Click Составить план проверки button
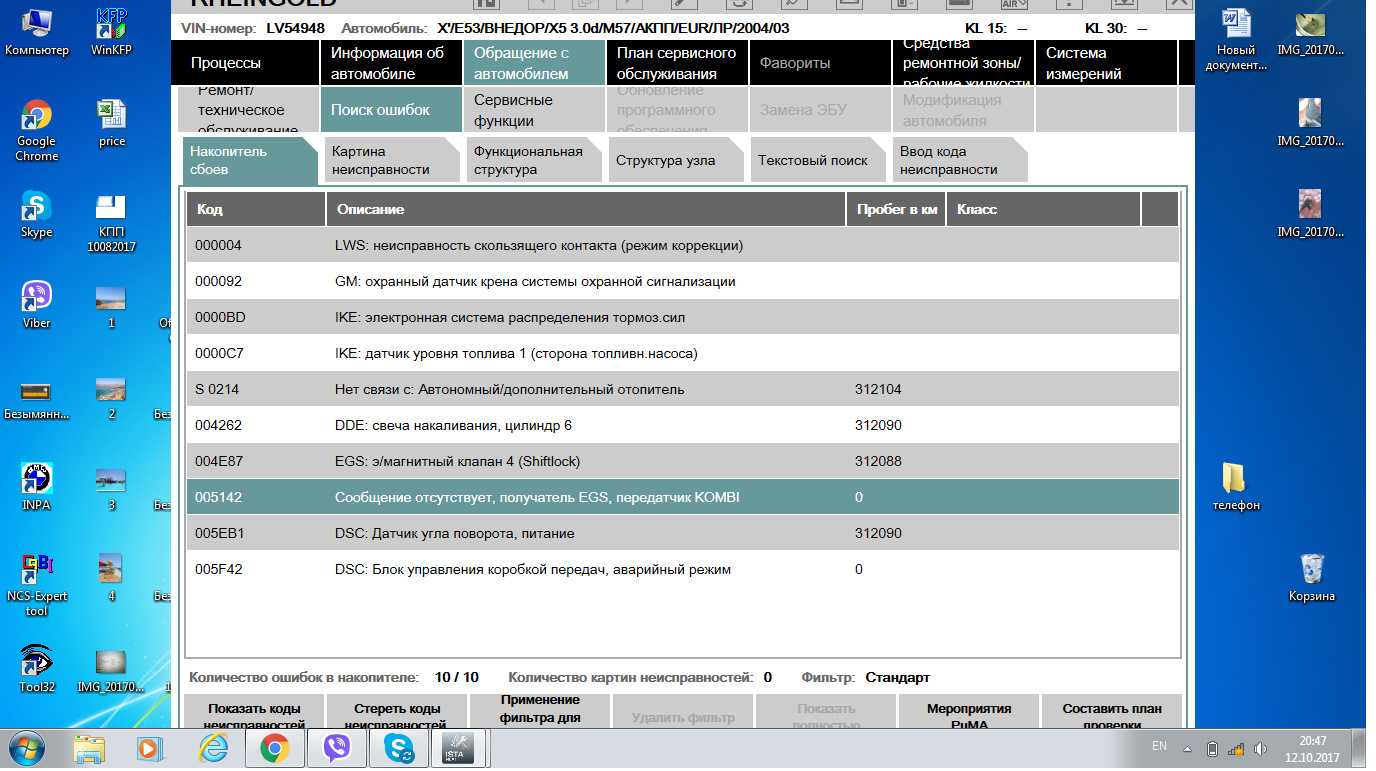 coord(1111,712)
